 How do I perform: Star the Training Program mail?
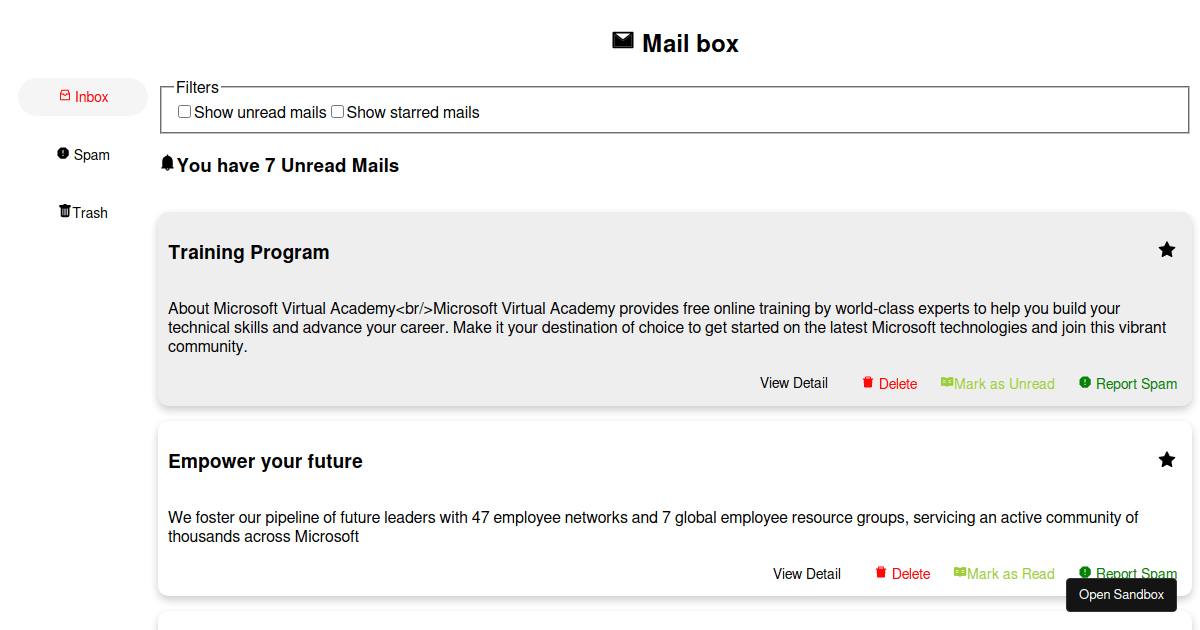point(1166,250)
